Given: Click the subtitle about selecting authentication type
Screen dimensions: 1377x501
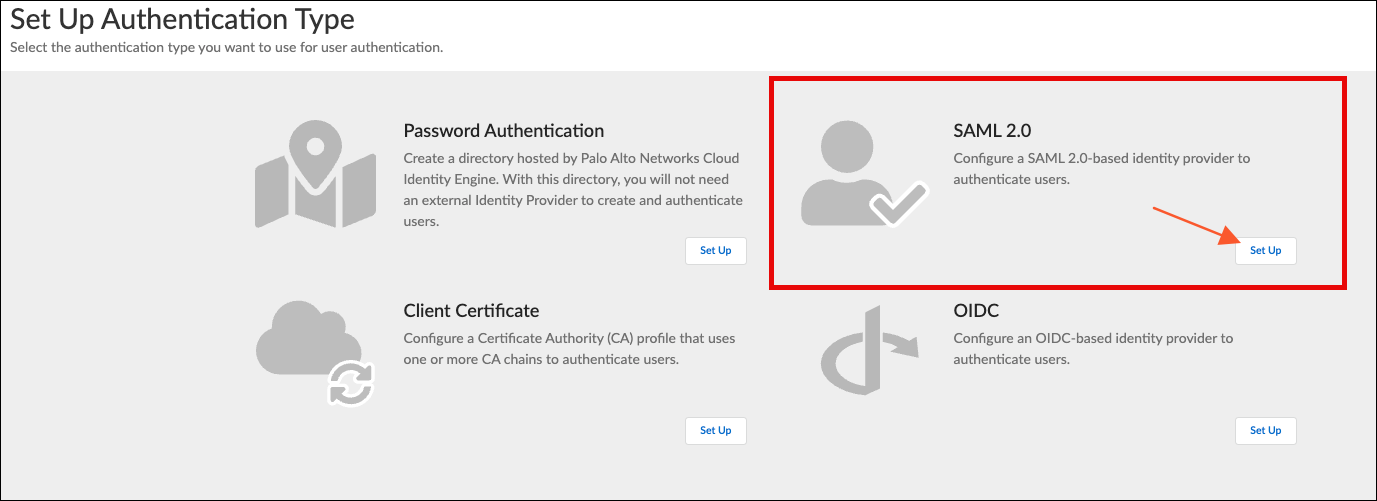Looking at the screenshot, I should (x=226, y=47).
